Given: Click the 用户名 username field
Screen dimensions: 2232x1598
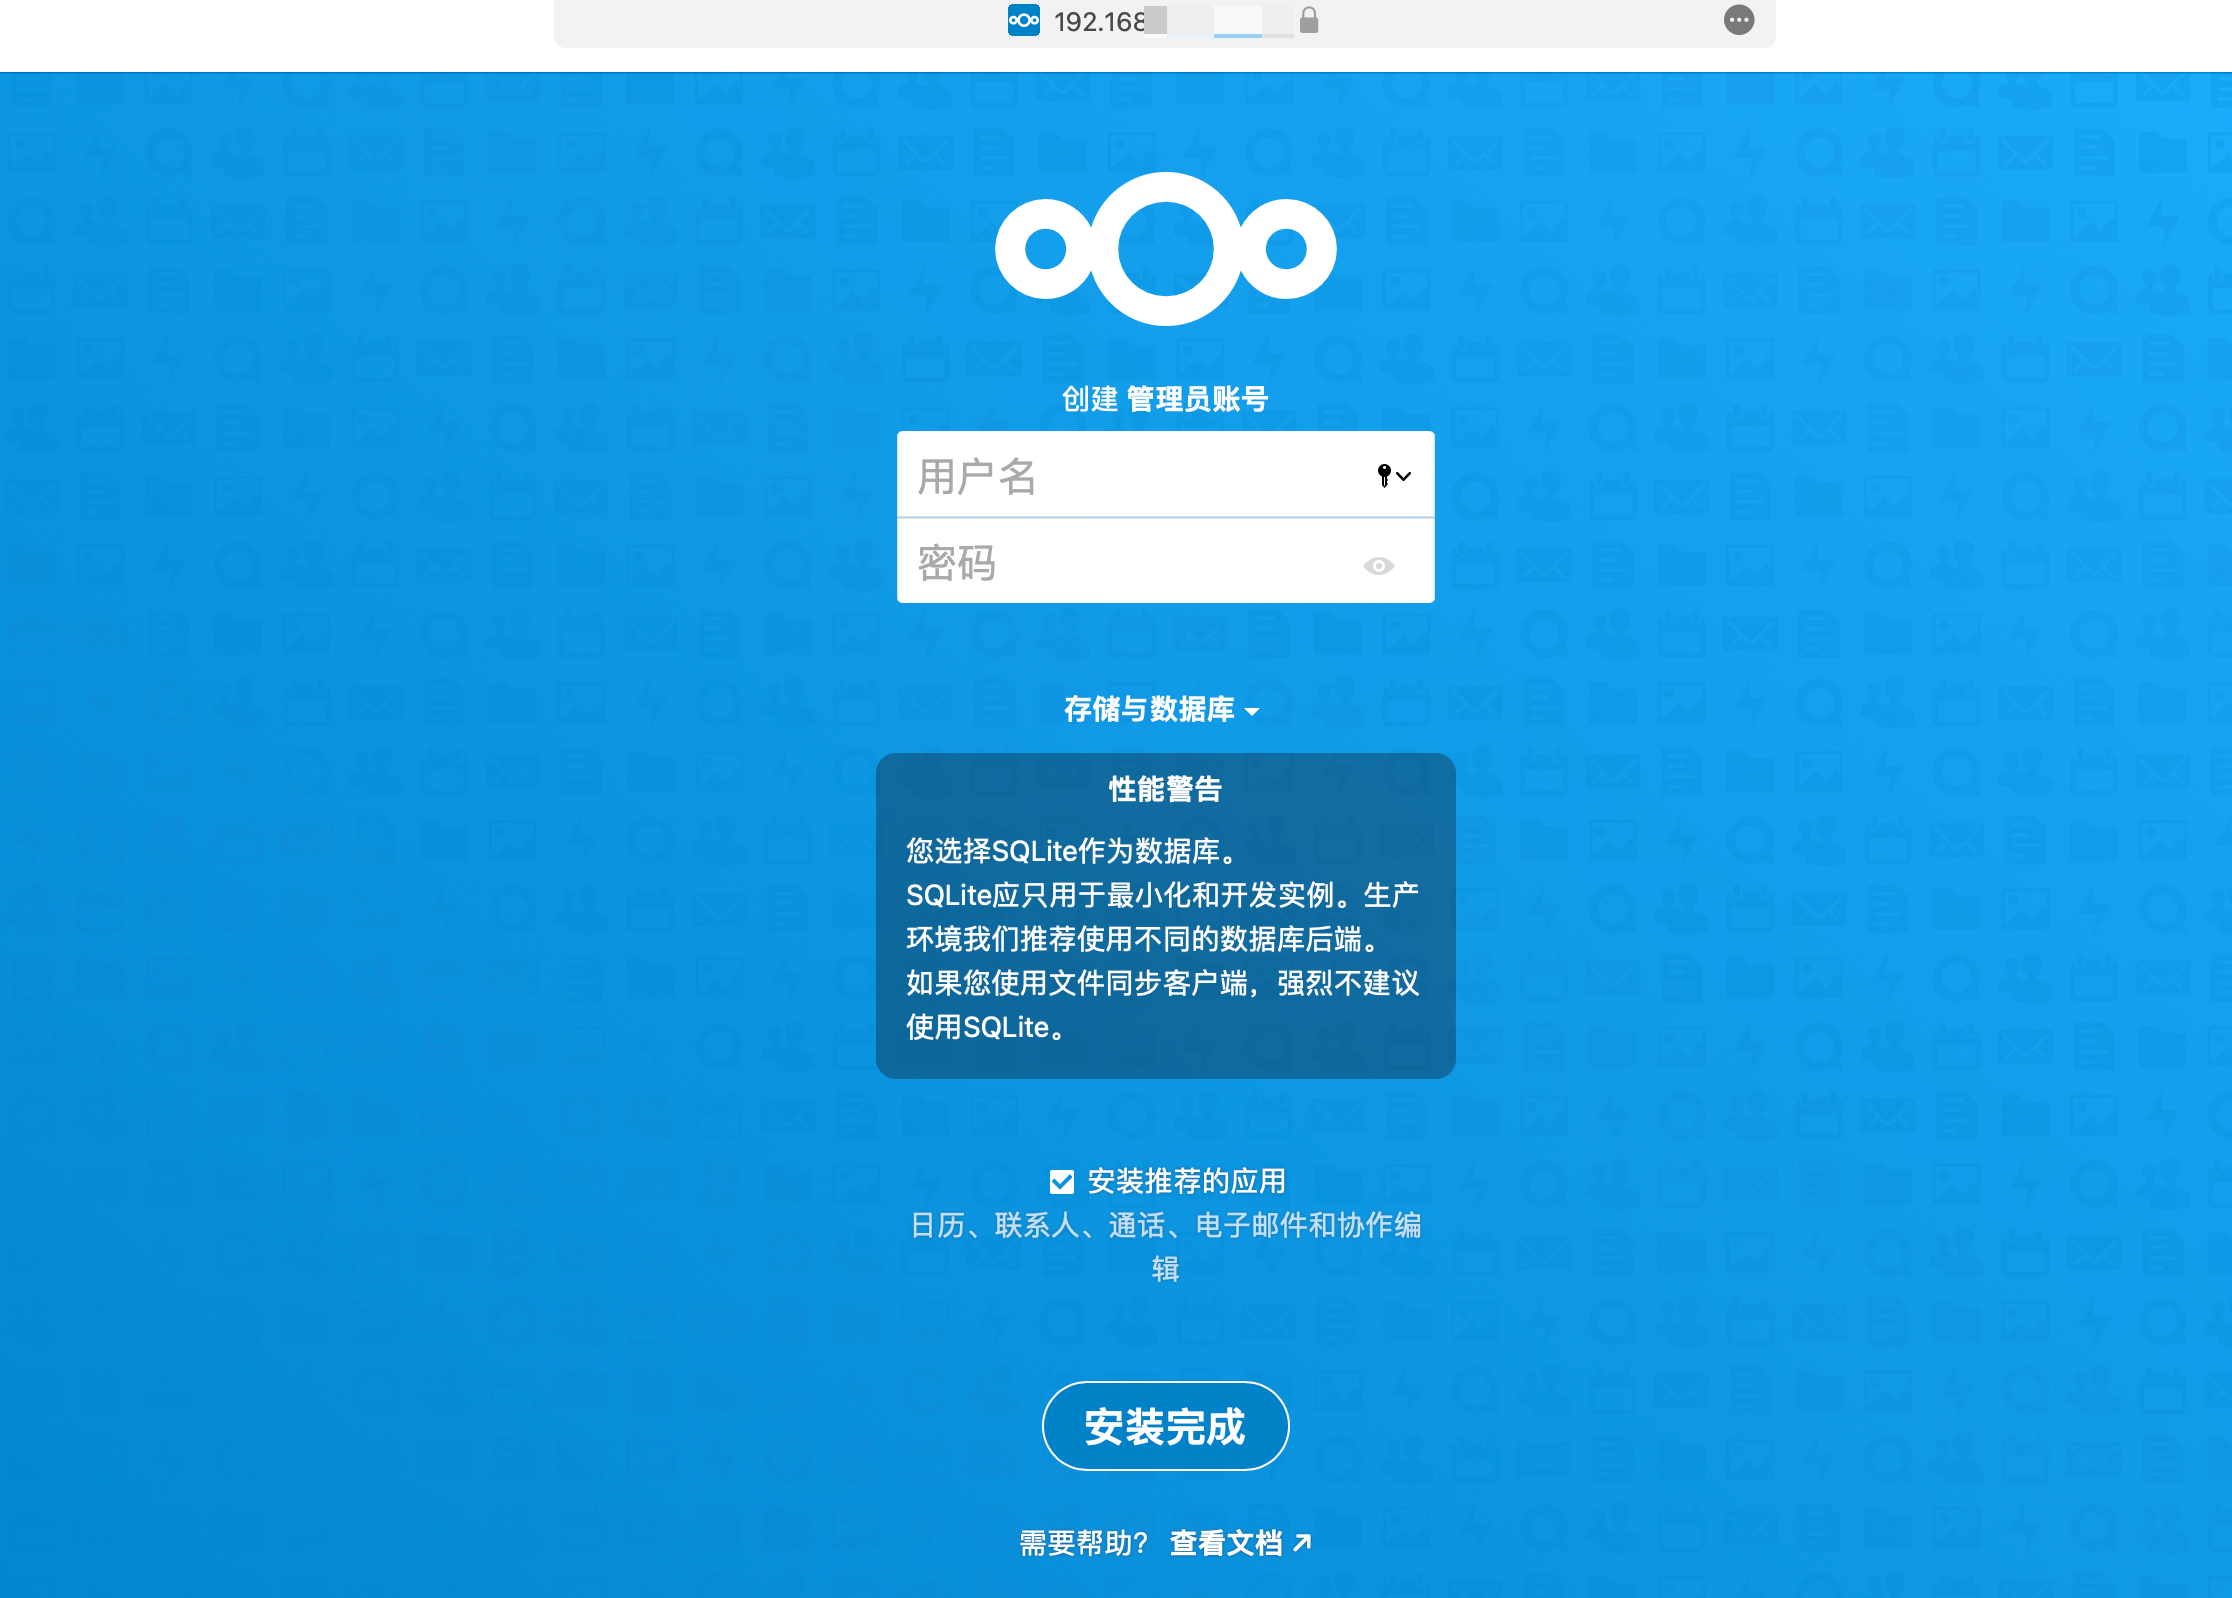Looking at the screenshot, I should tap(1165, 475).
